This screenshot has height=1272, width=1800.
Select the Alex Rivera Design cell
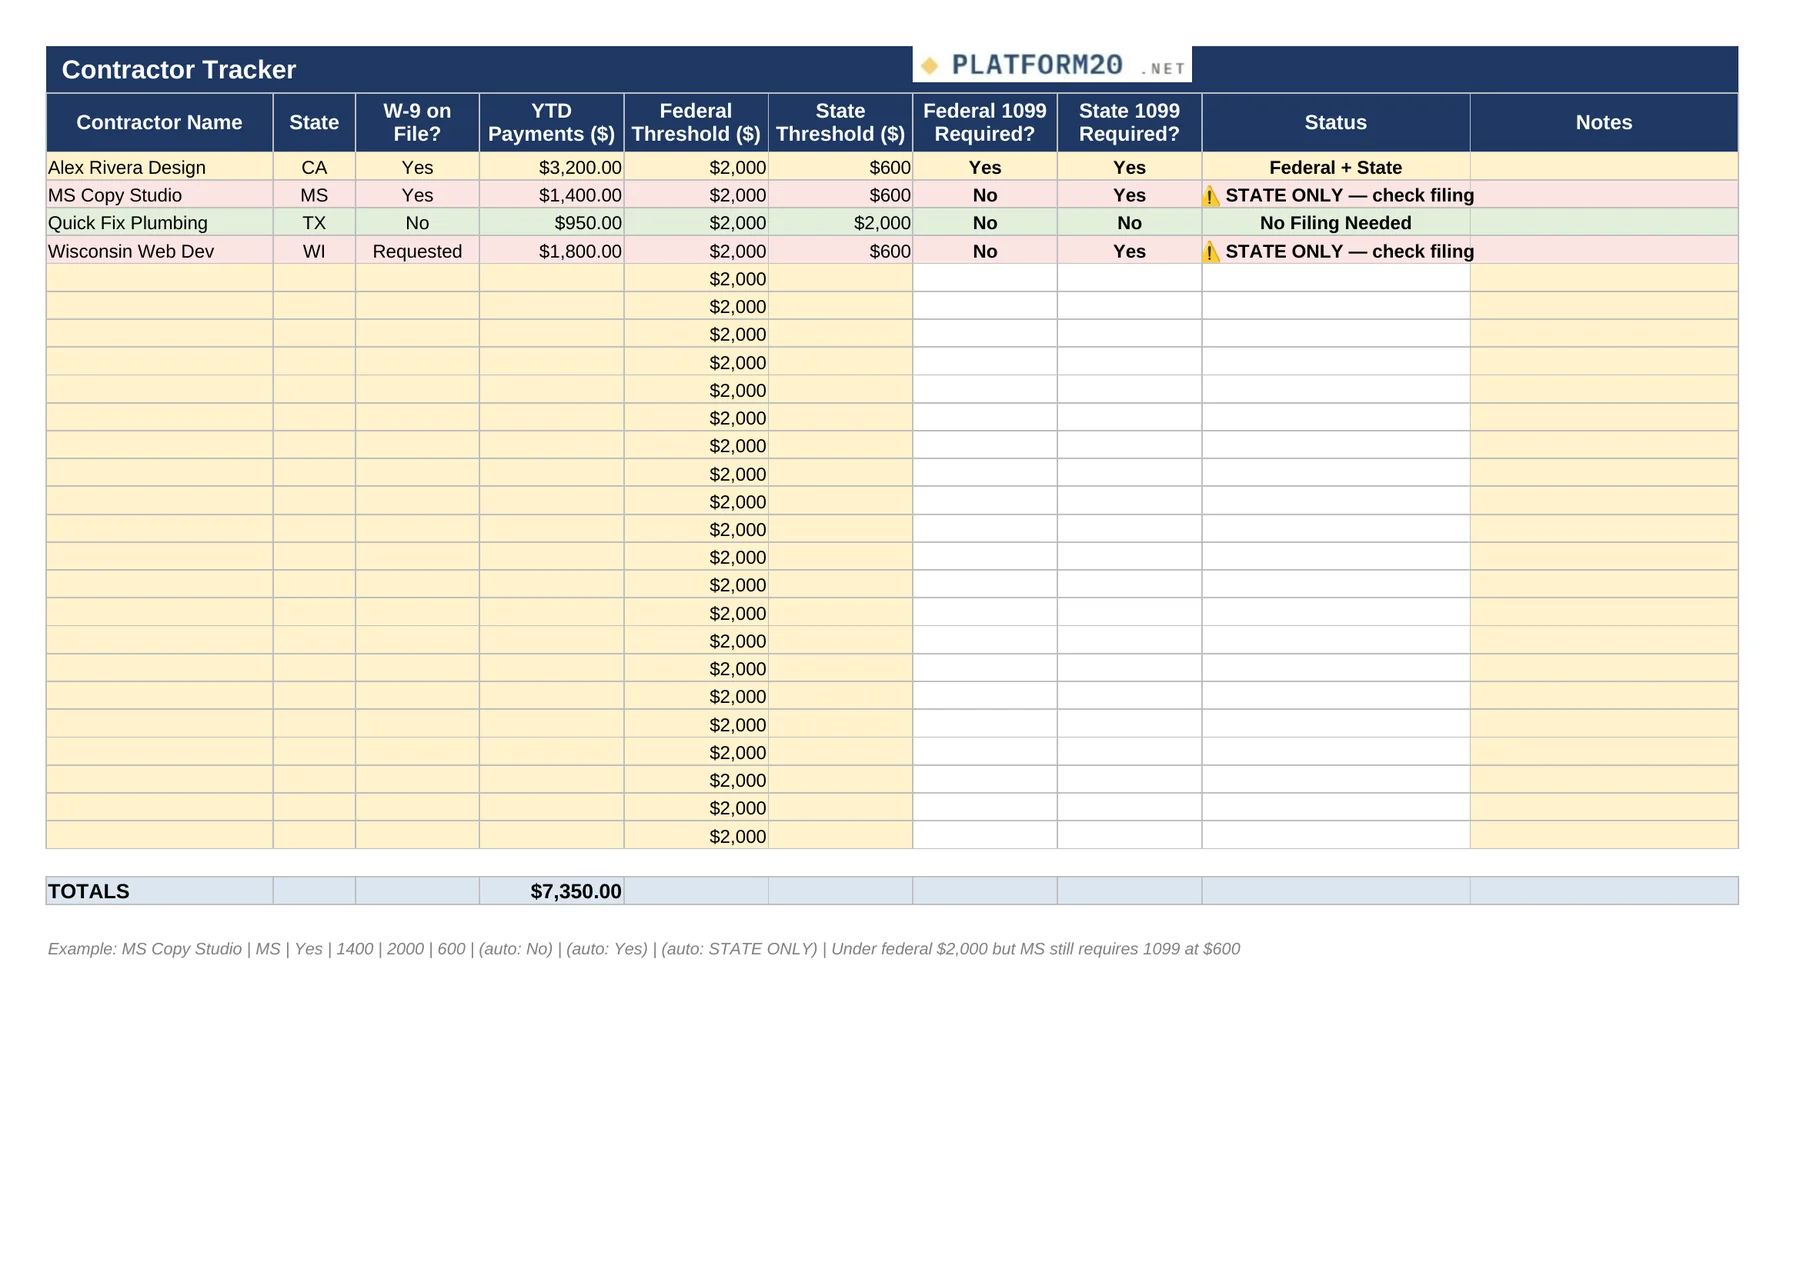tap(160, 168)
